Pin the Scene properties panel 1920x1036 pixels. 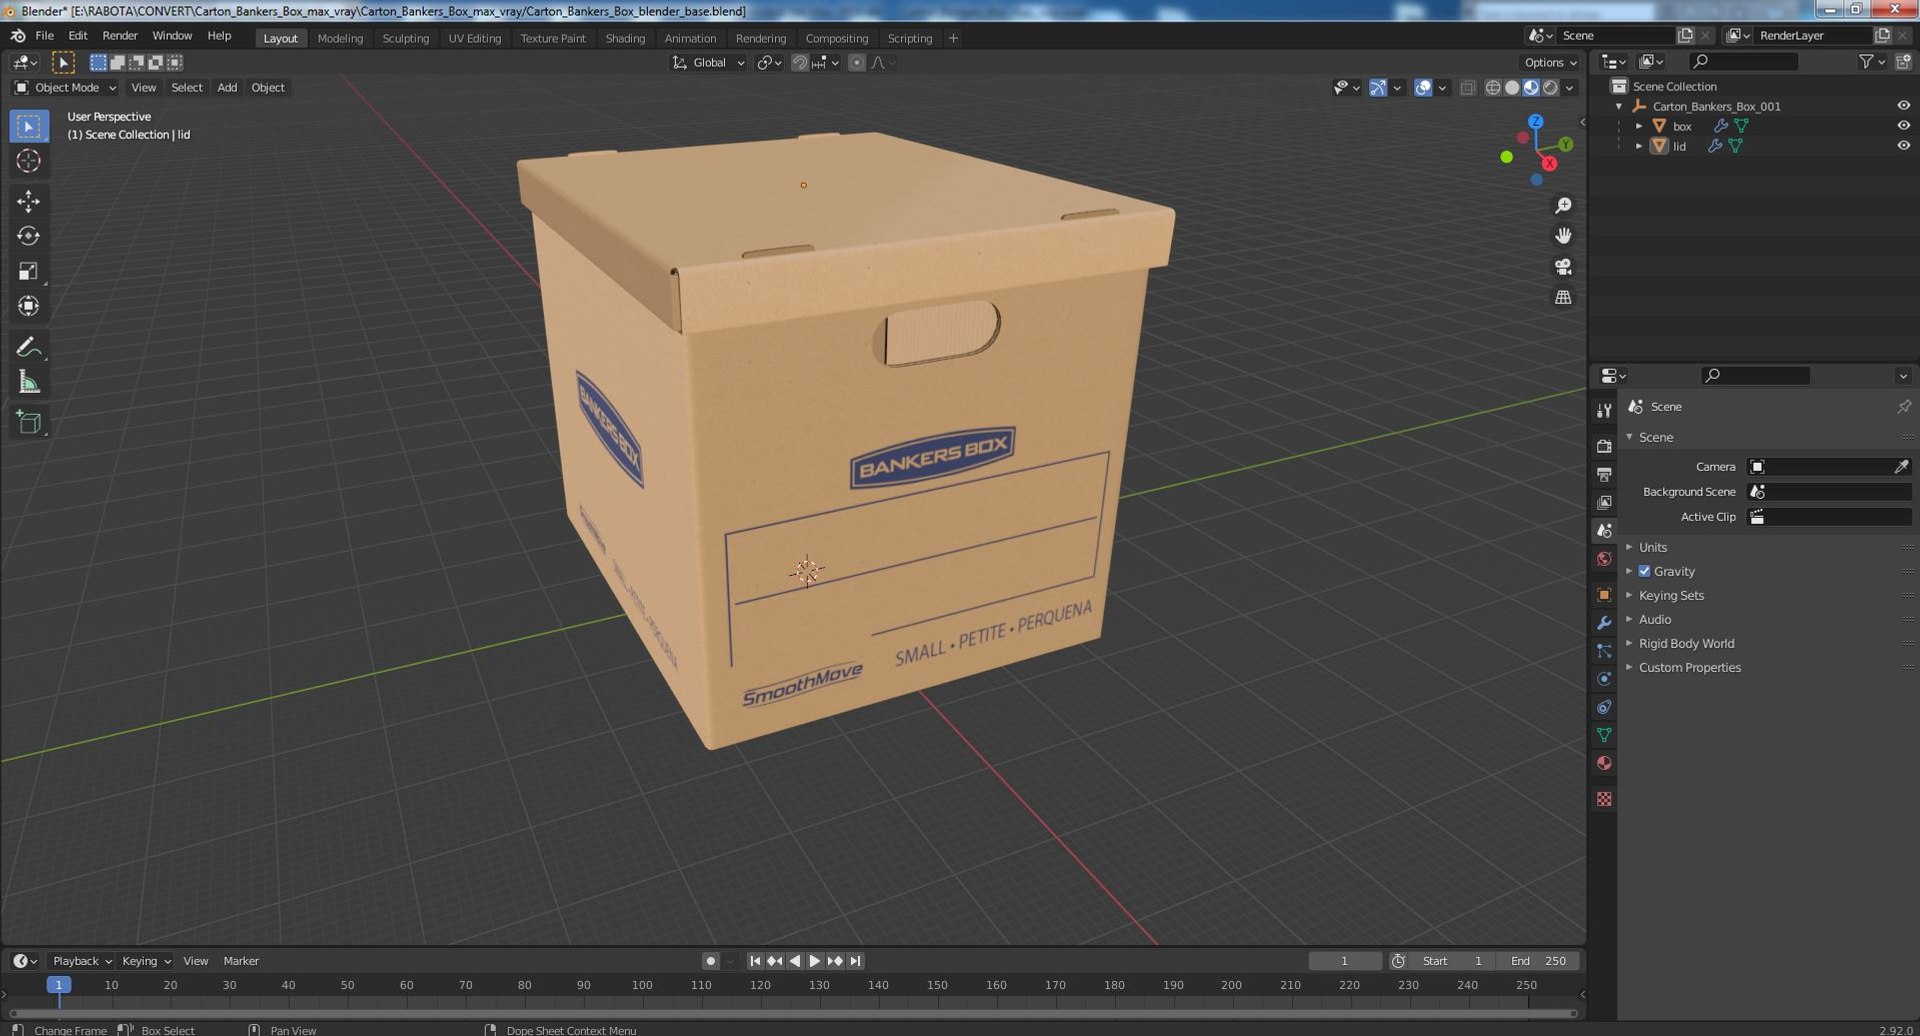coord(1903,407)
